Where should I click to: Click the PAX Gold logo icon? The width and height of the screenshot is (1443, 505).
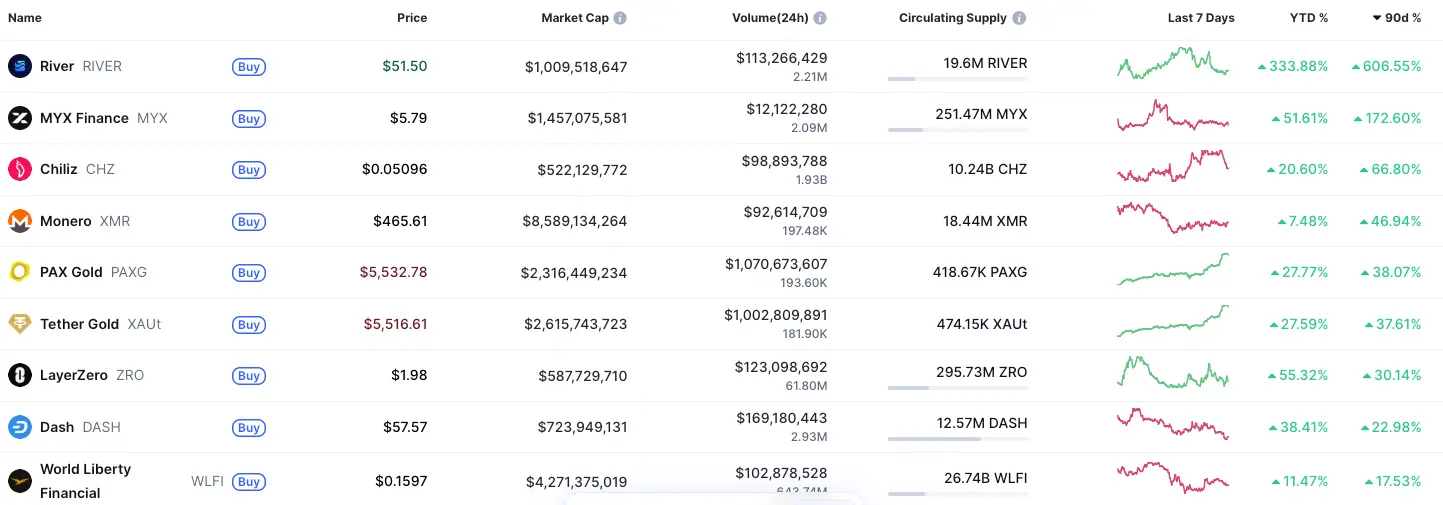point(20,272)
